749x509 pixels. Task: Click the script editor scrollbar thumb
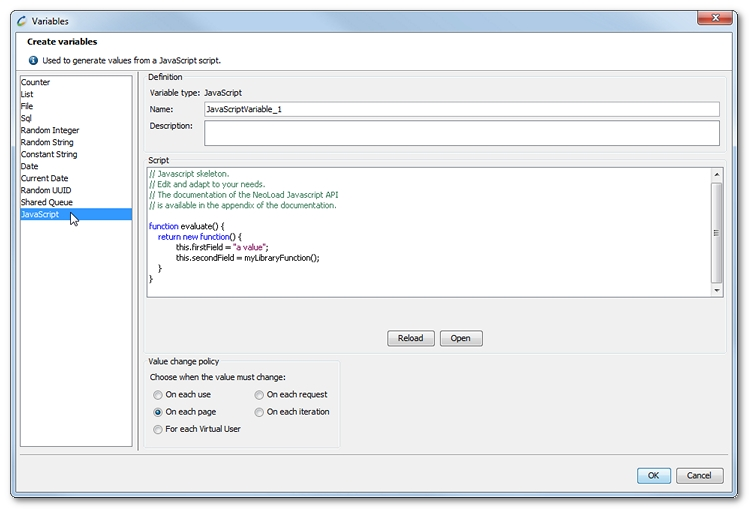click(x=716, y=232)
